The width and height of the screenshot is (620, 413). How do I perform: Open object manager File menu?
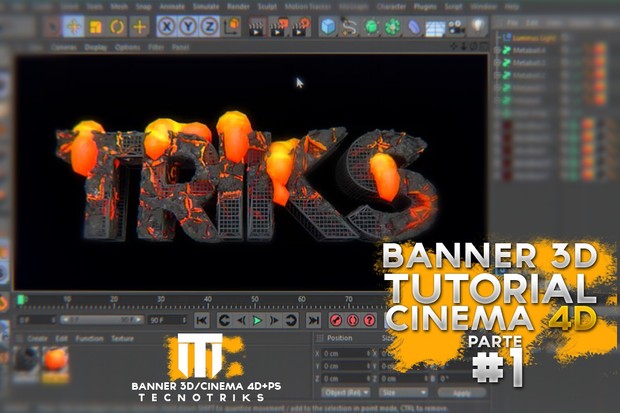click(512, 23)
